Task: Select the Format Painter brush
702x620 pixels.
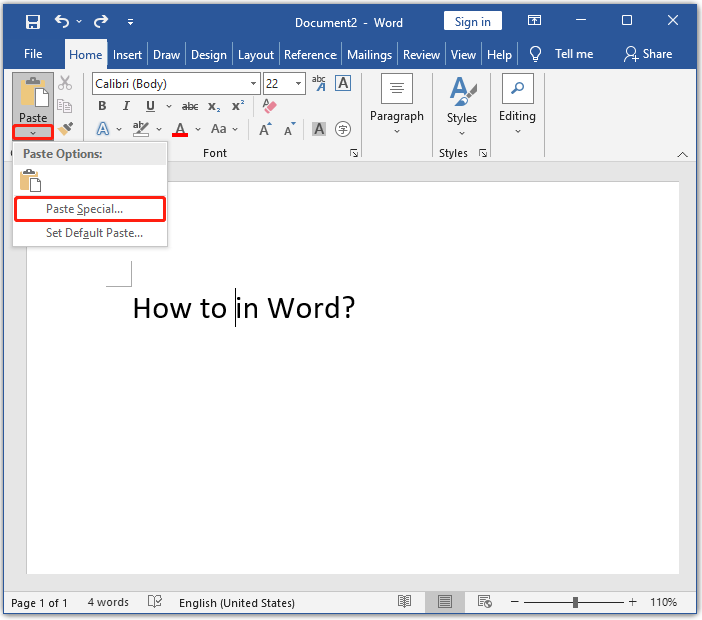Action: (x=65, y=129)
